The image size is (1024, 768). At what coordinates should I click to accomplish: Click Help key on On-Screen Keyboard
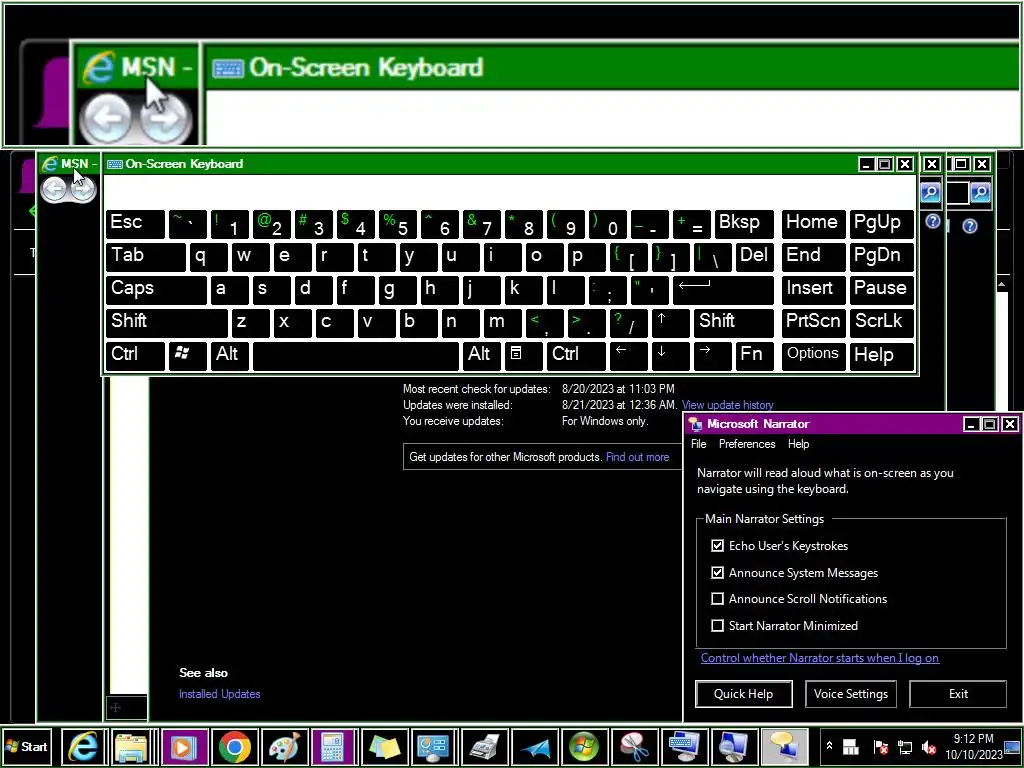click(881, 355)
